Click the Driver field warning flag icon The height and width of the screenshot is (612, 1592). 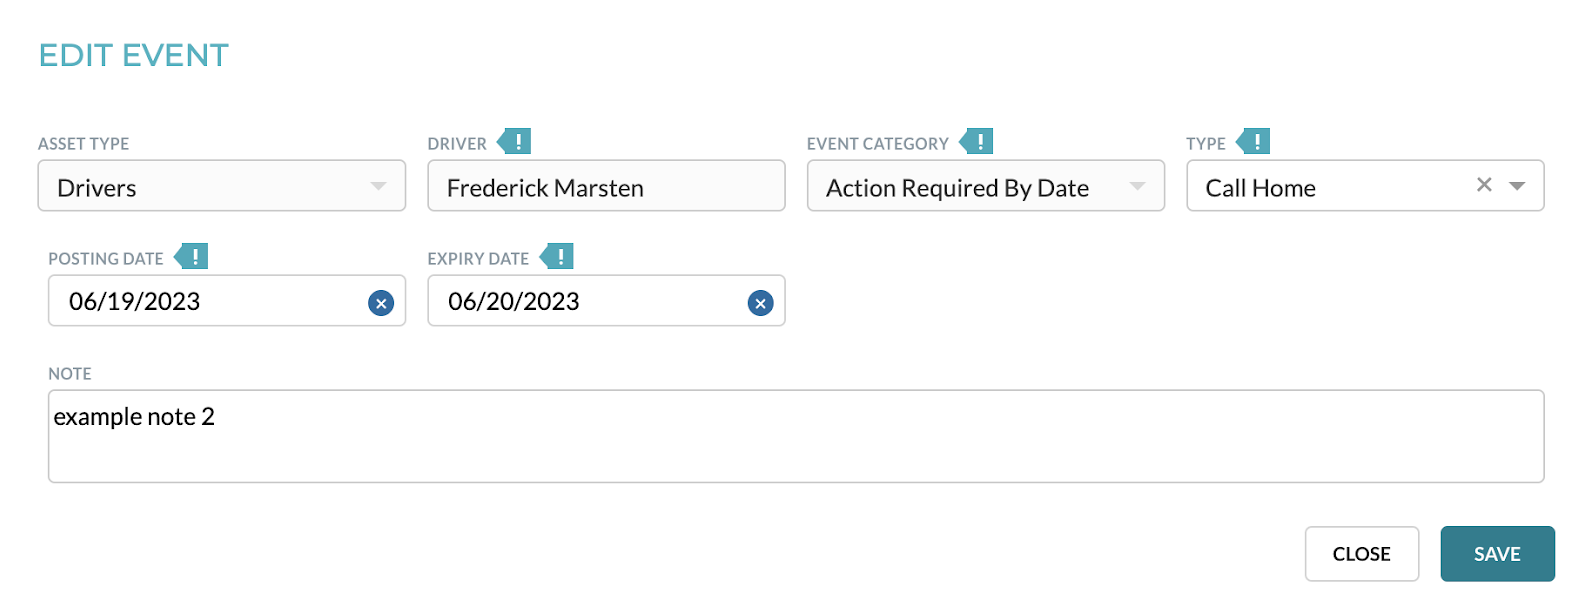coord(514,142)
